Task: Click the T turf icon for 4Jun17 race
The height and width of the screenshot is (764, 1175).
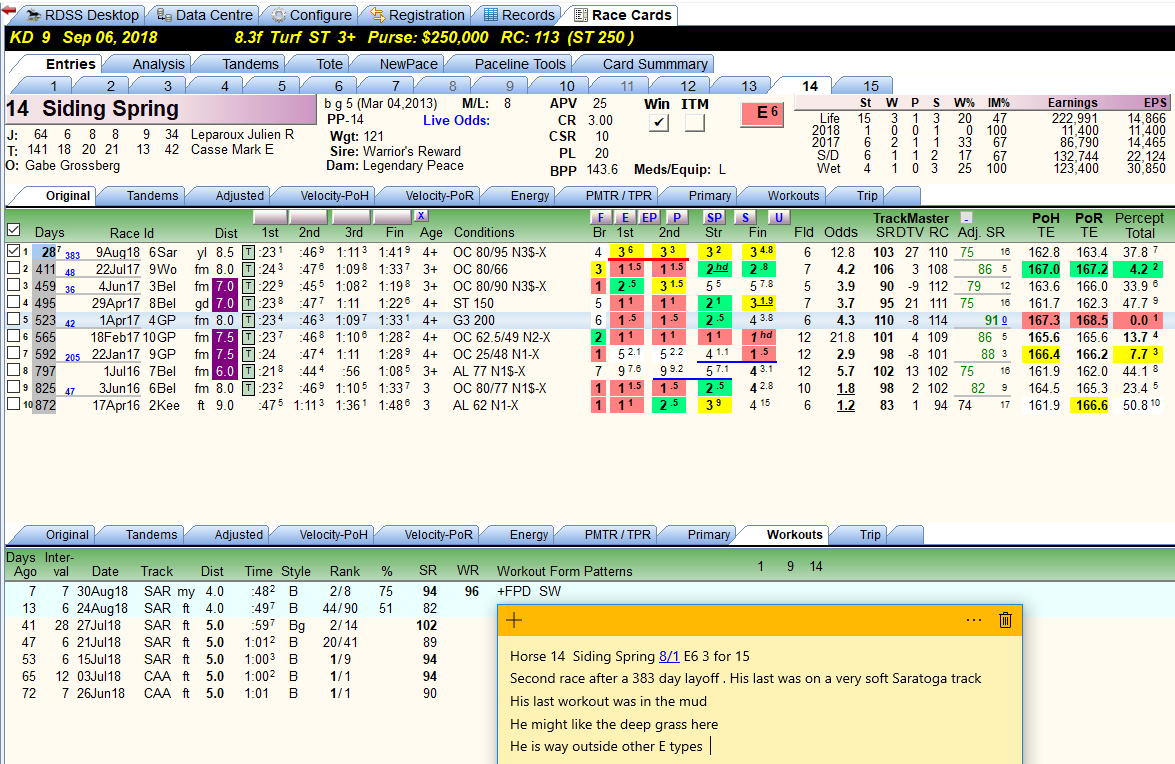Action: [x=248, y=287]
